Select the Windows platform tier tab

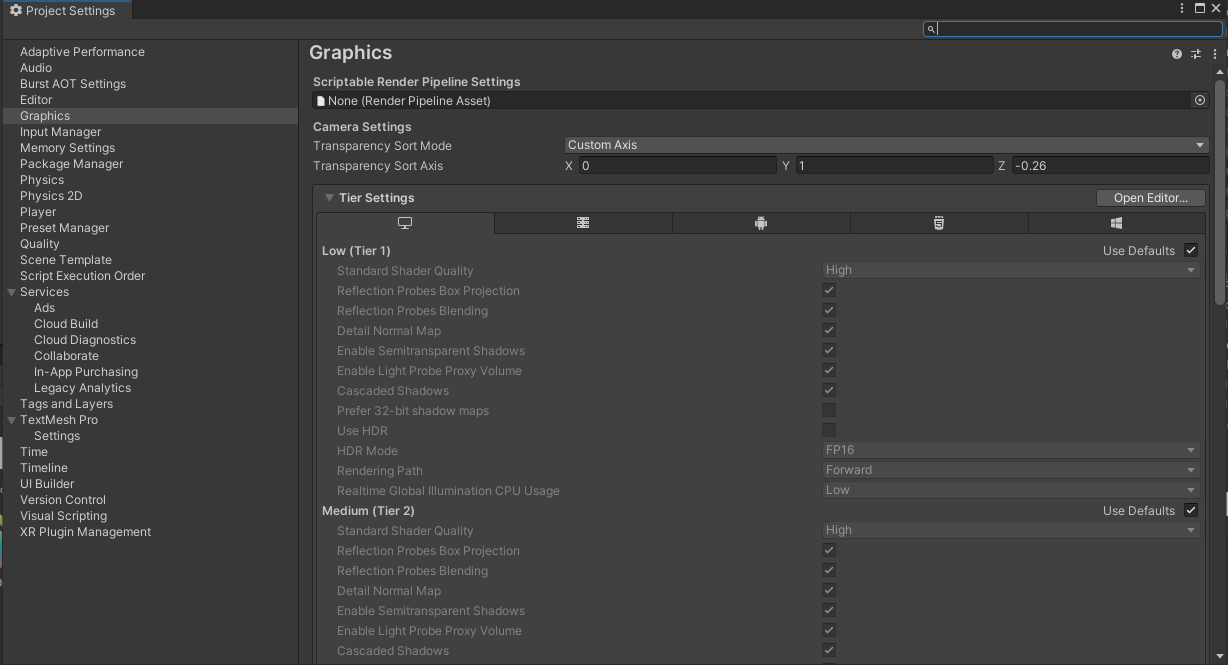tap(1117, 223)
